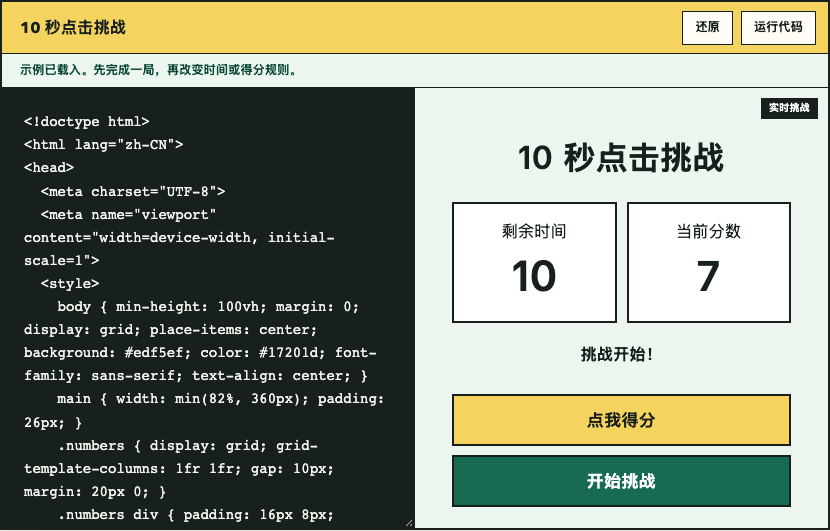The width and height of the screenshot is (830, 531).
Task: Click the .numbers { display: grid line
Action: click(188, 446)
